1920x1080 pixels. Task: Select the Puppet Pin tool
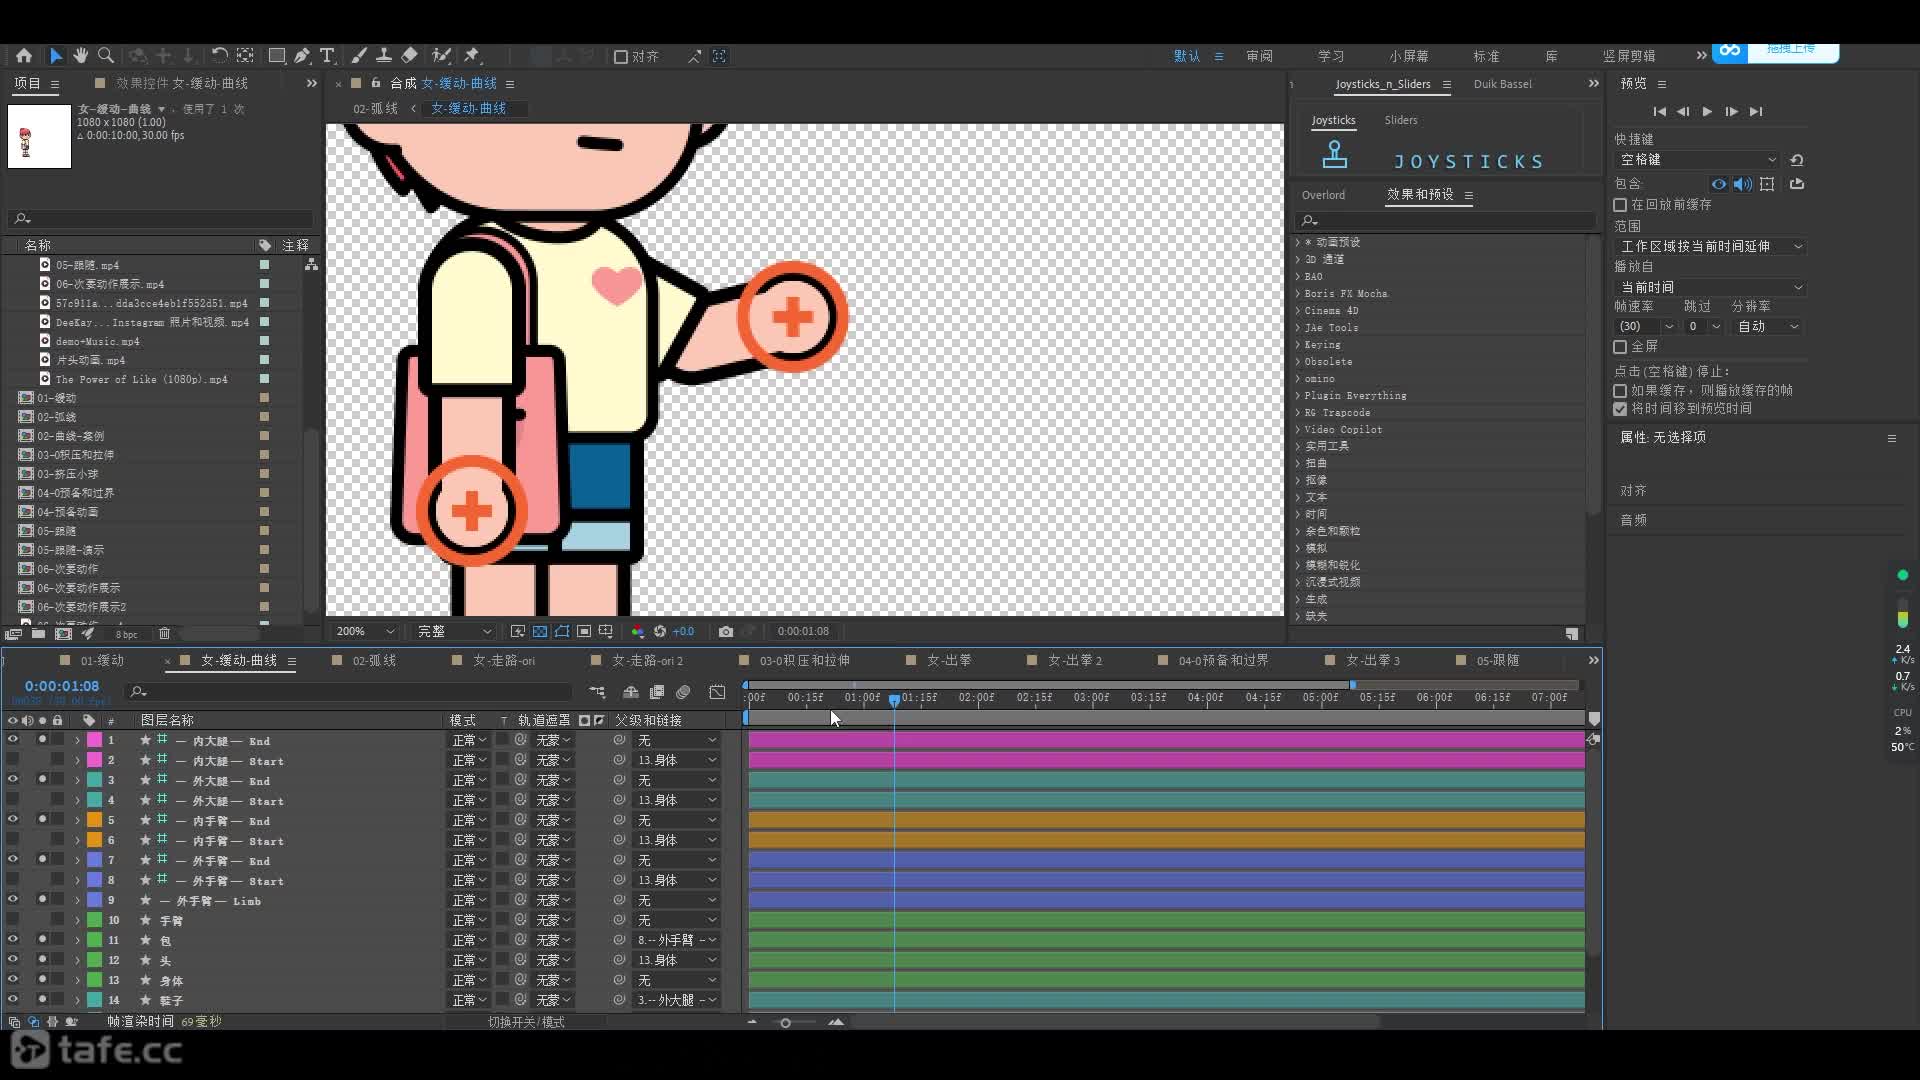472,56
